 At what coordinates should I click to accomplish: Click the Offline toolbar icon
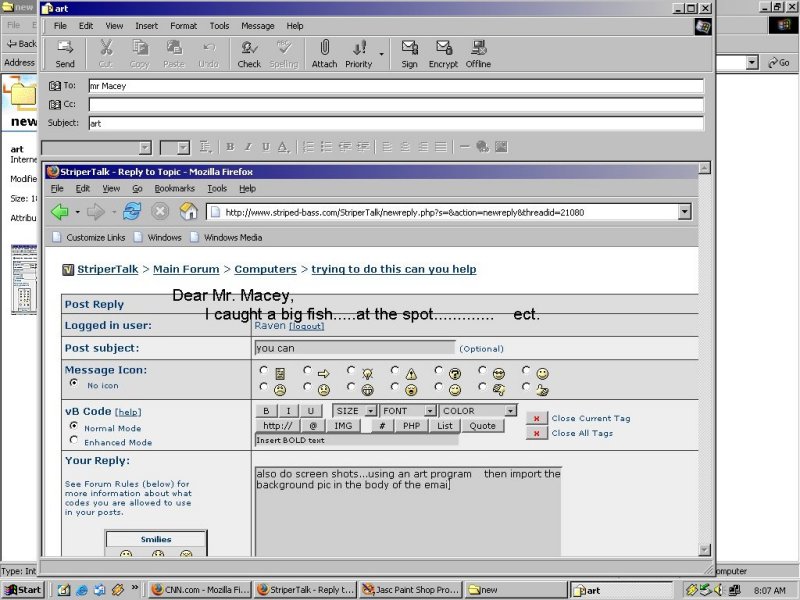(x=478, y=53)
